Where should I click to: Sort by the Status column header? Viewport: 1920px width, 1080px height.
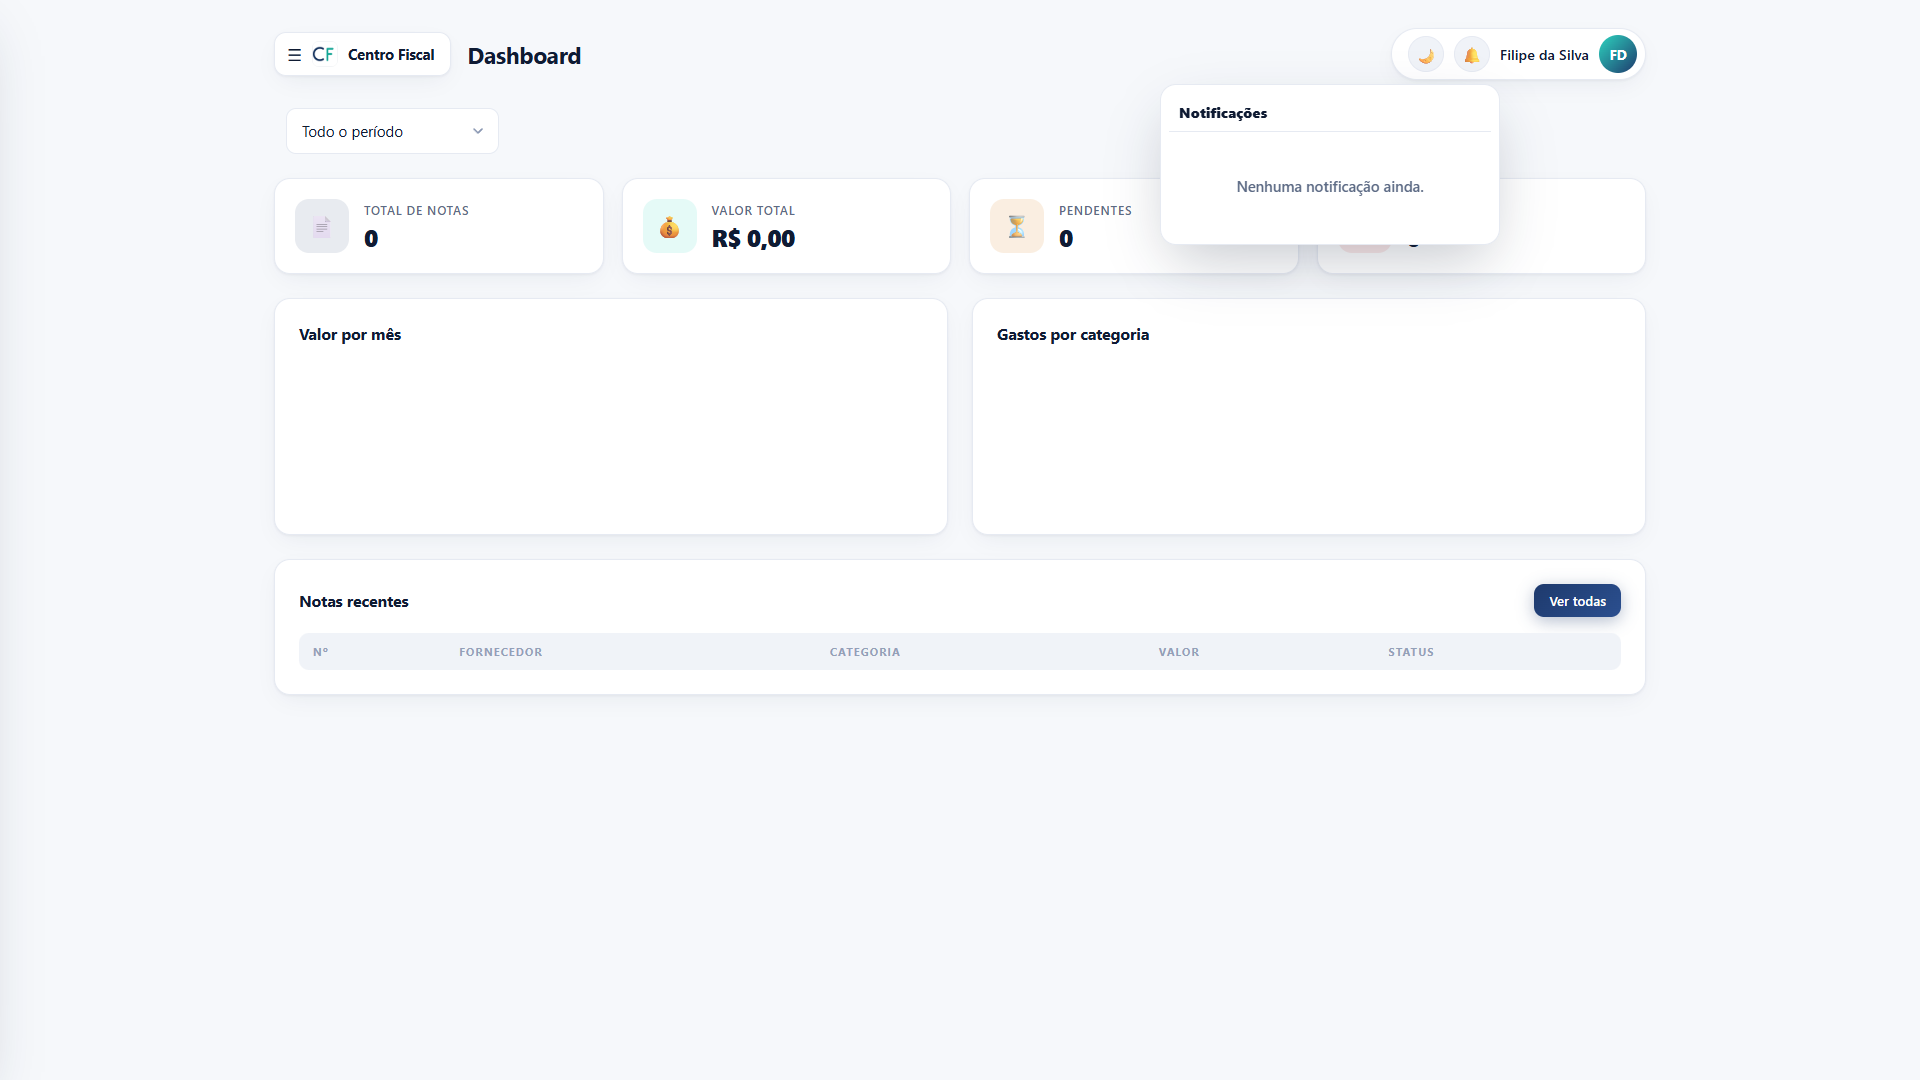click(1410, 652)
